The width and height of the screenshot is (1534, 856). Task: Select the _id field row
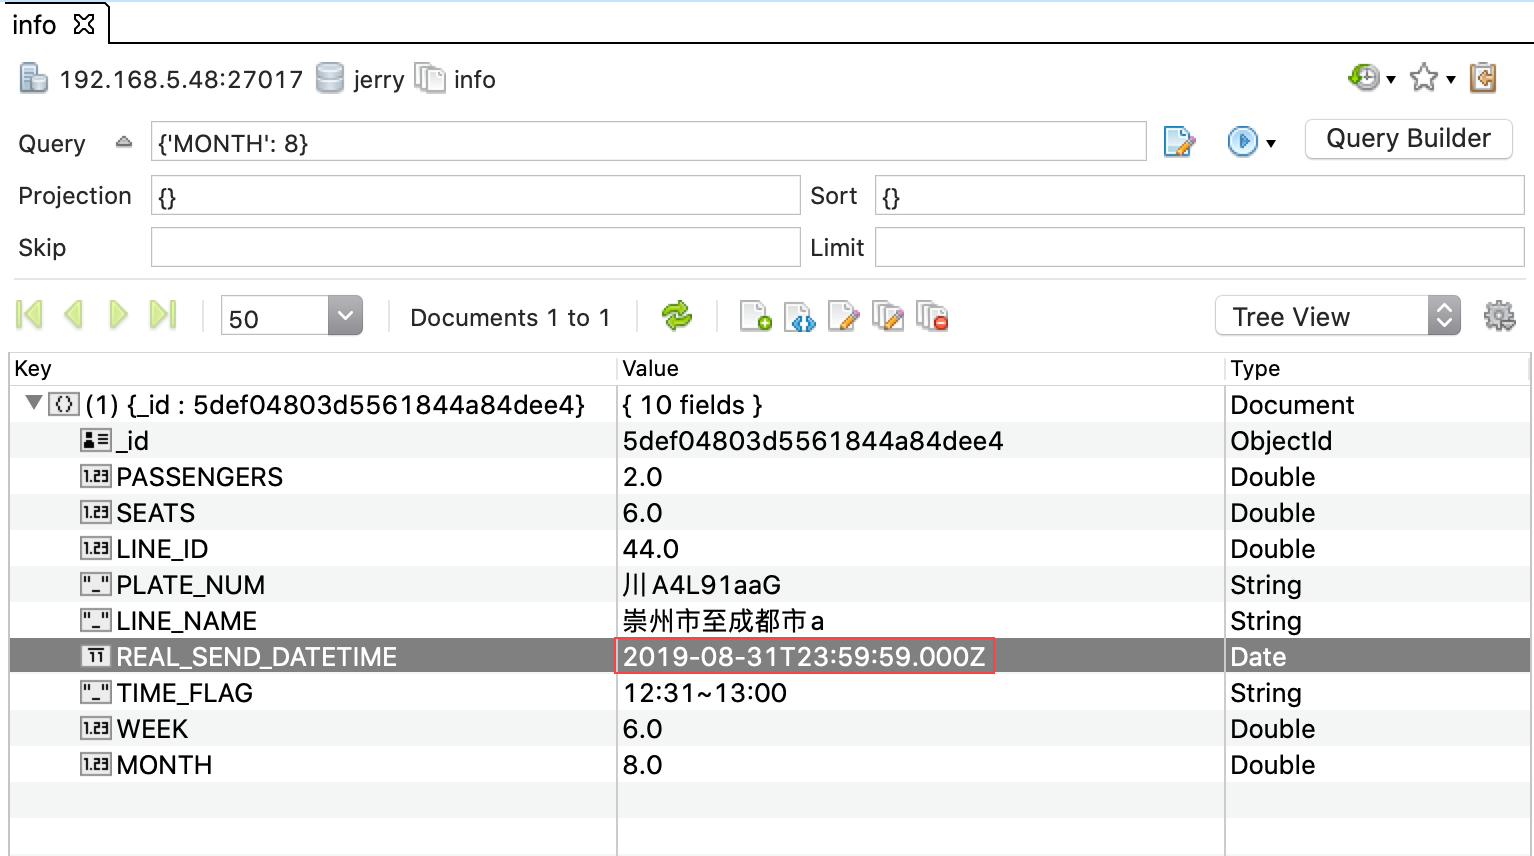click(x=770, y=440)
